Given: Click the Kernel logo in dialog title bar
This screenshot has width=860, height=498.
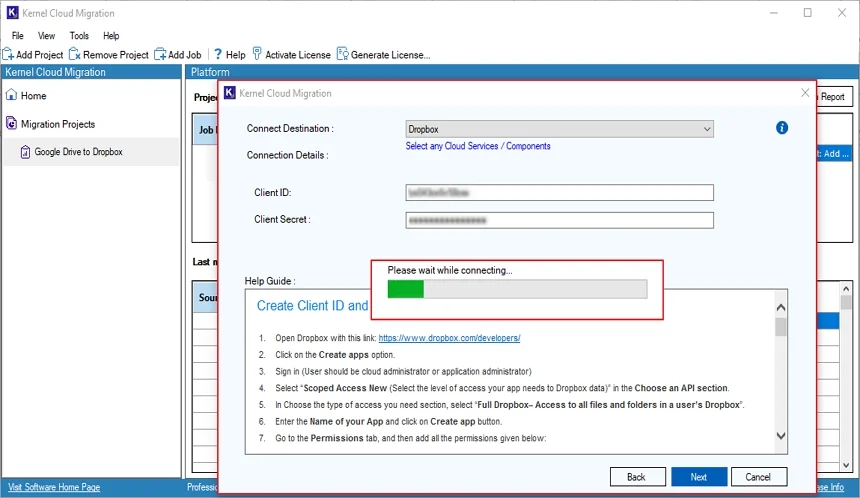Looking at the screenshot, I should [230, 93].
